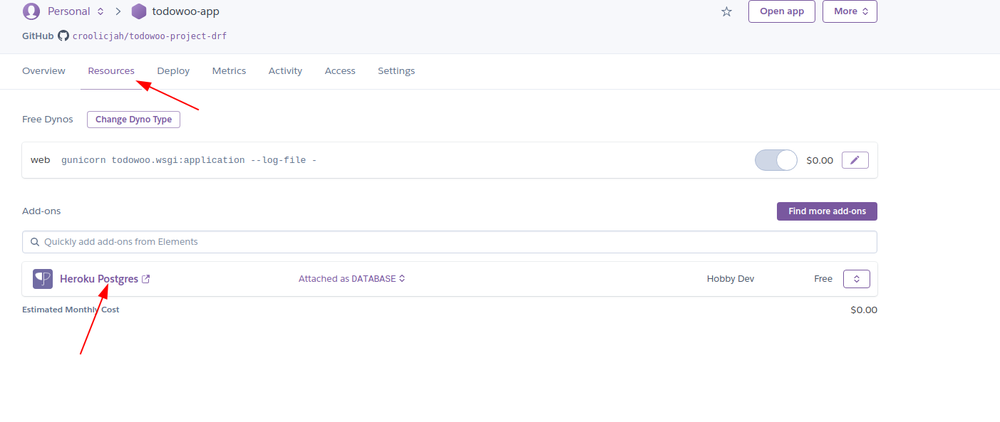Screen dimensions: 1000x422
Task: Click the todowoo-app hexagon icon
Action: pyautogui.click(x=138, y=11)
